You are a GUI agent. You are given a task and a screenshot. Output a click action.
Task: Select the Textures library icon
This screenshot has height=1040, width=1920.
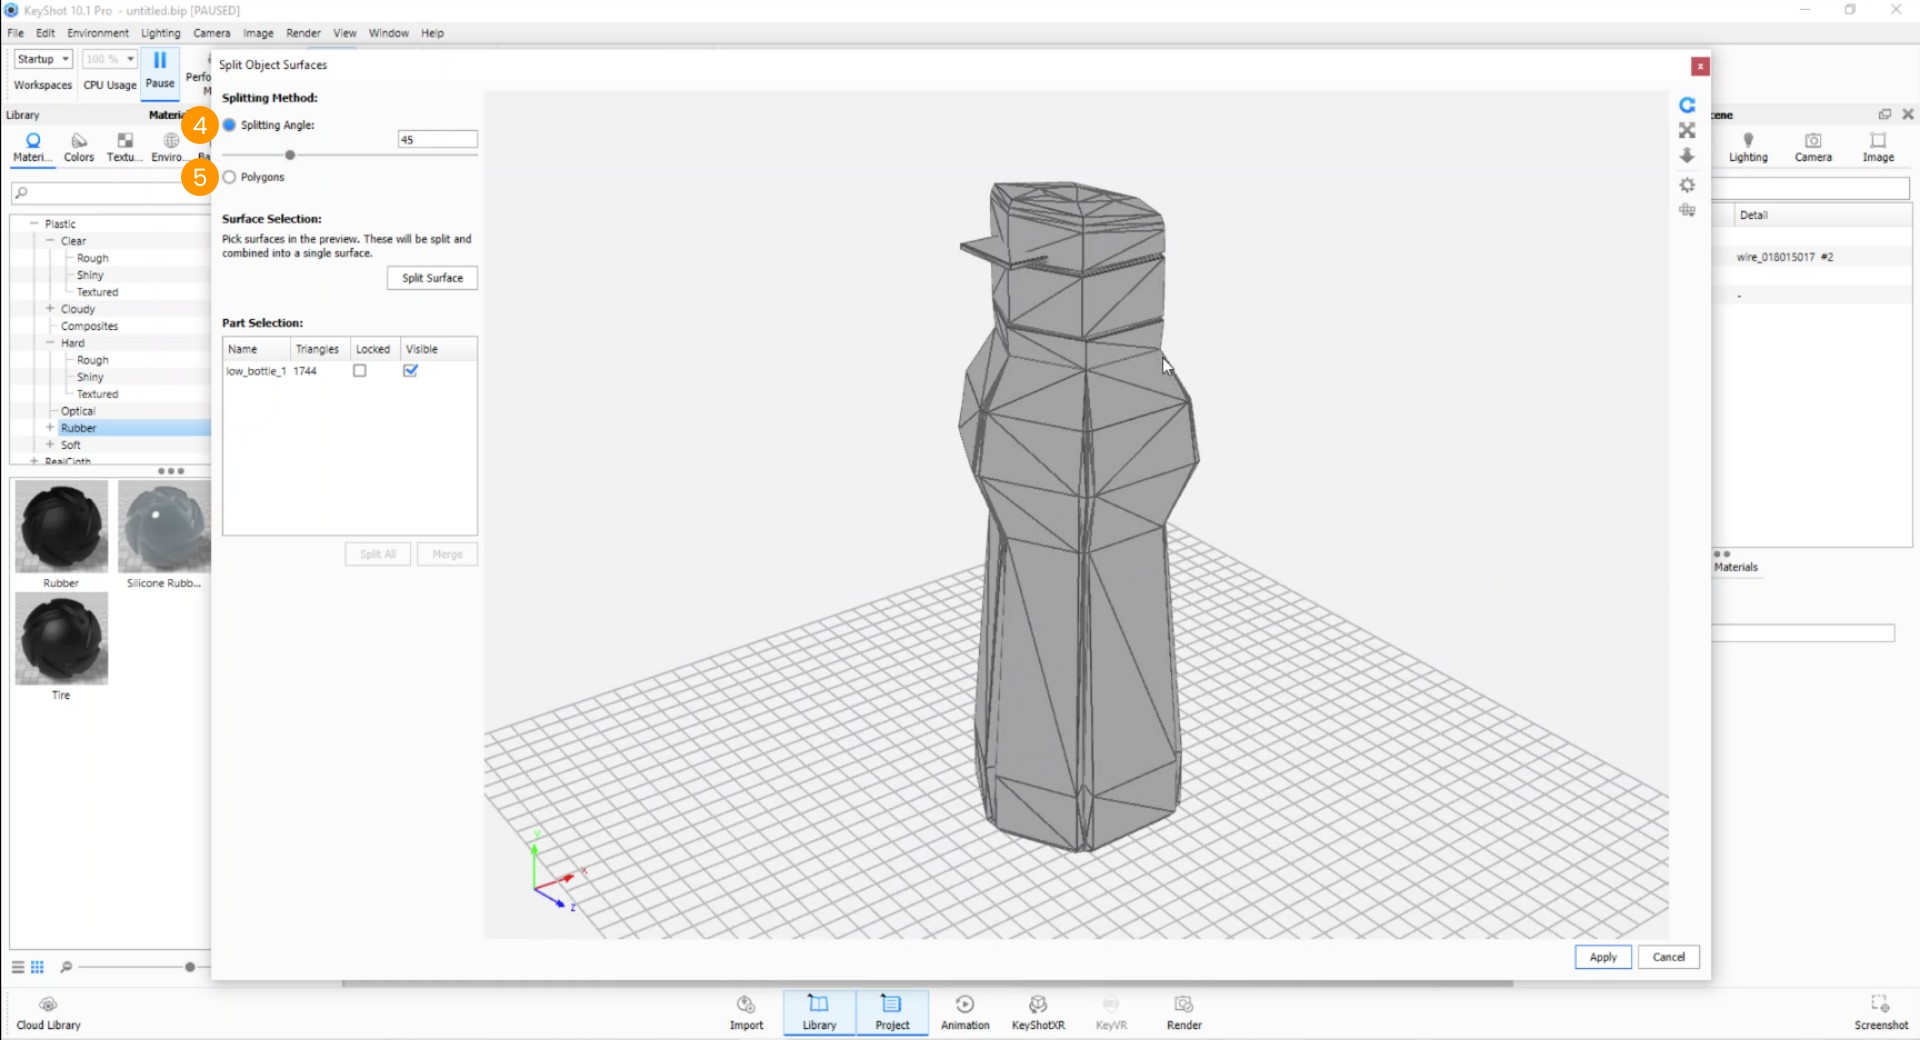tap(123, 147)
